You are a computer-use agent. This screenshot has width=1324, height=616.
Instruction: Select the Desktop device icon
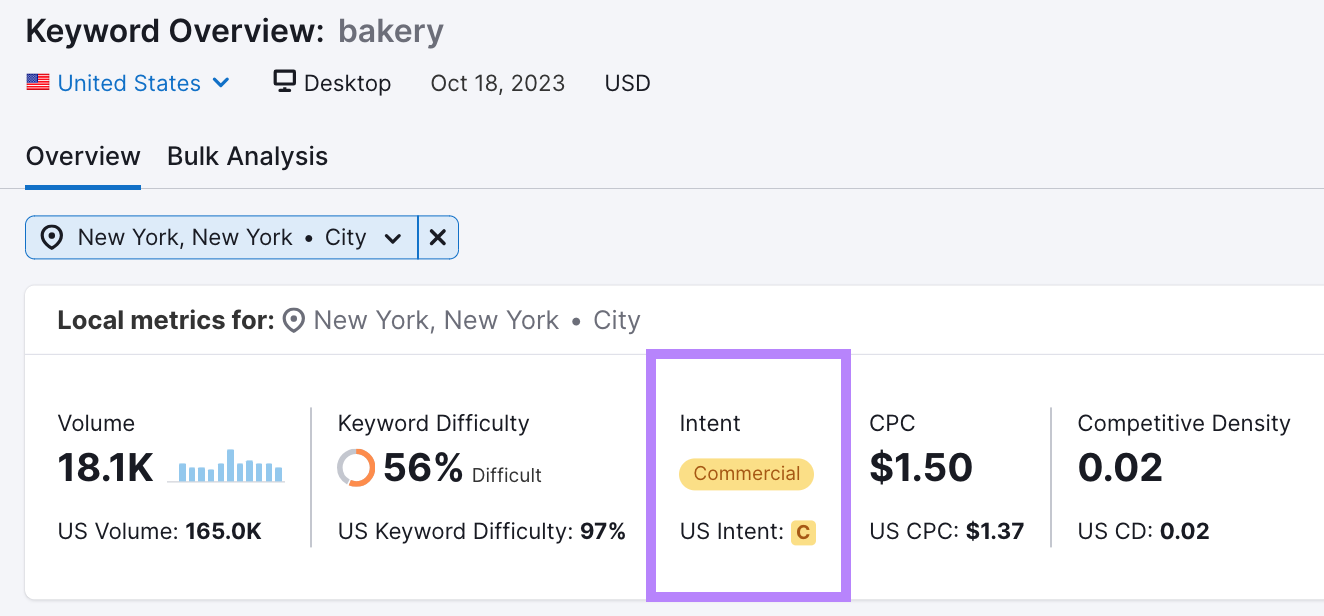[284, 82]
